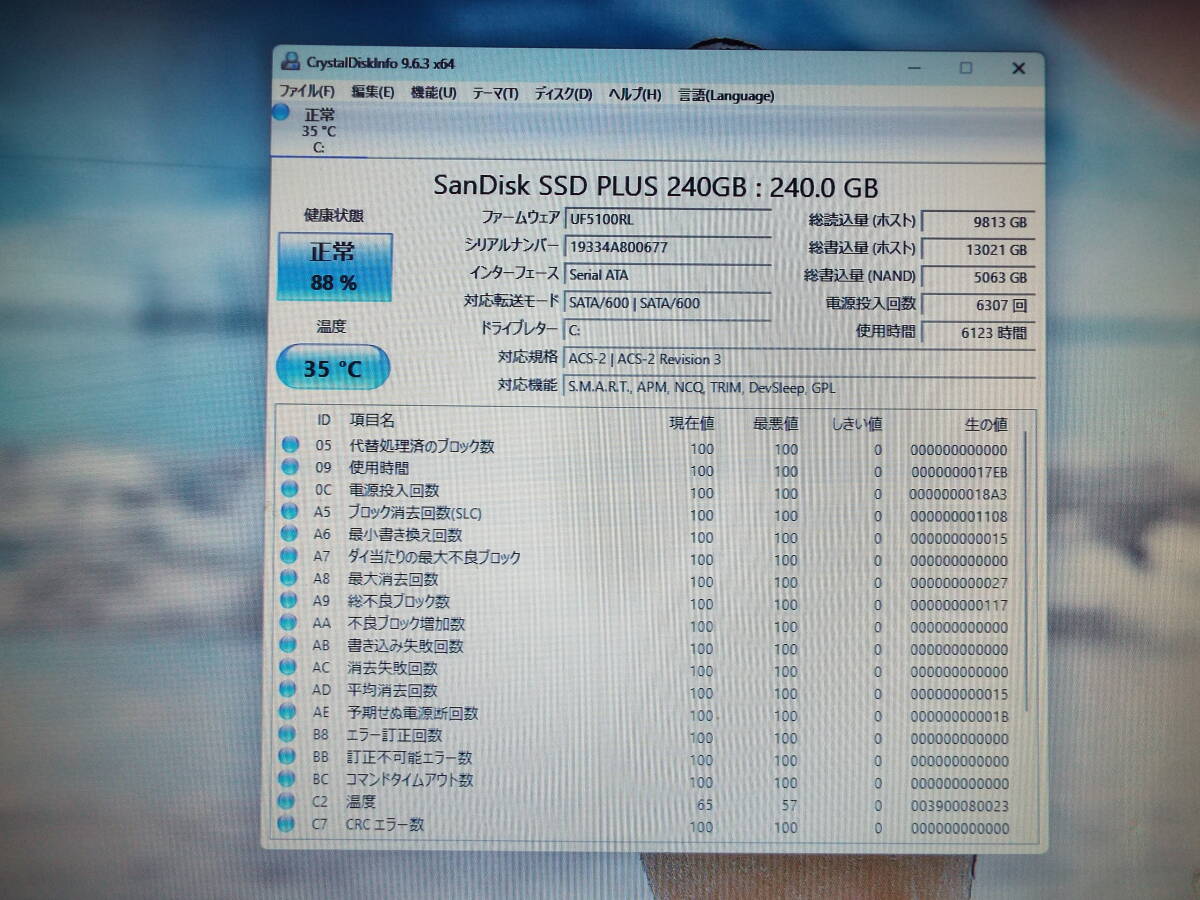Viewport: 1200px width, 900px height.
Task: Click the power-on hours value 6123 時間
Action: click(x=977, y=333)
